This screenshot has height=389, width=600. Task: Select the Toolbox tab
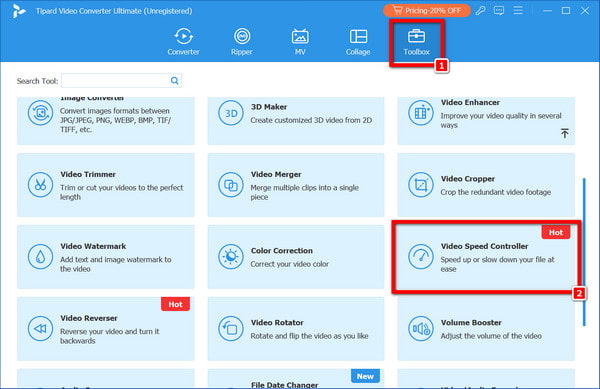[x=416, y=42]
